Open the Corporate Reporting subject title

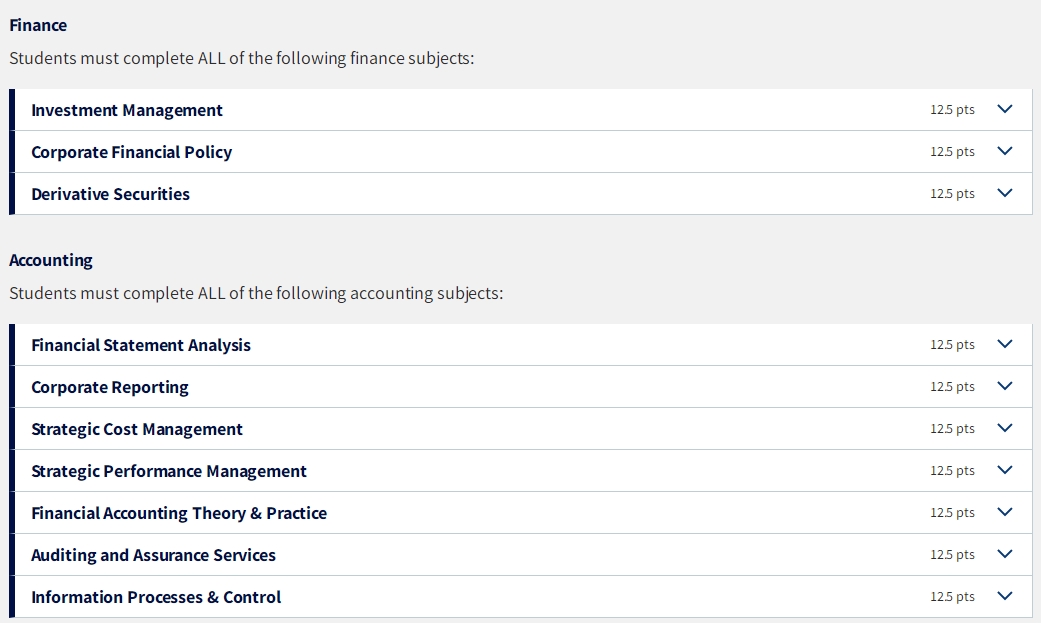click(x=110, y=387)
